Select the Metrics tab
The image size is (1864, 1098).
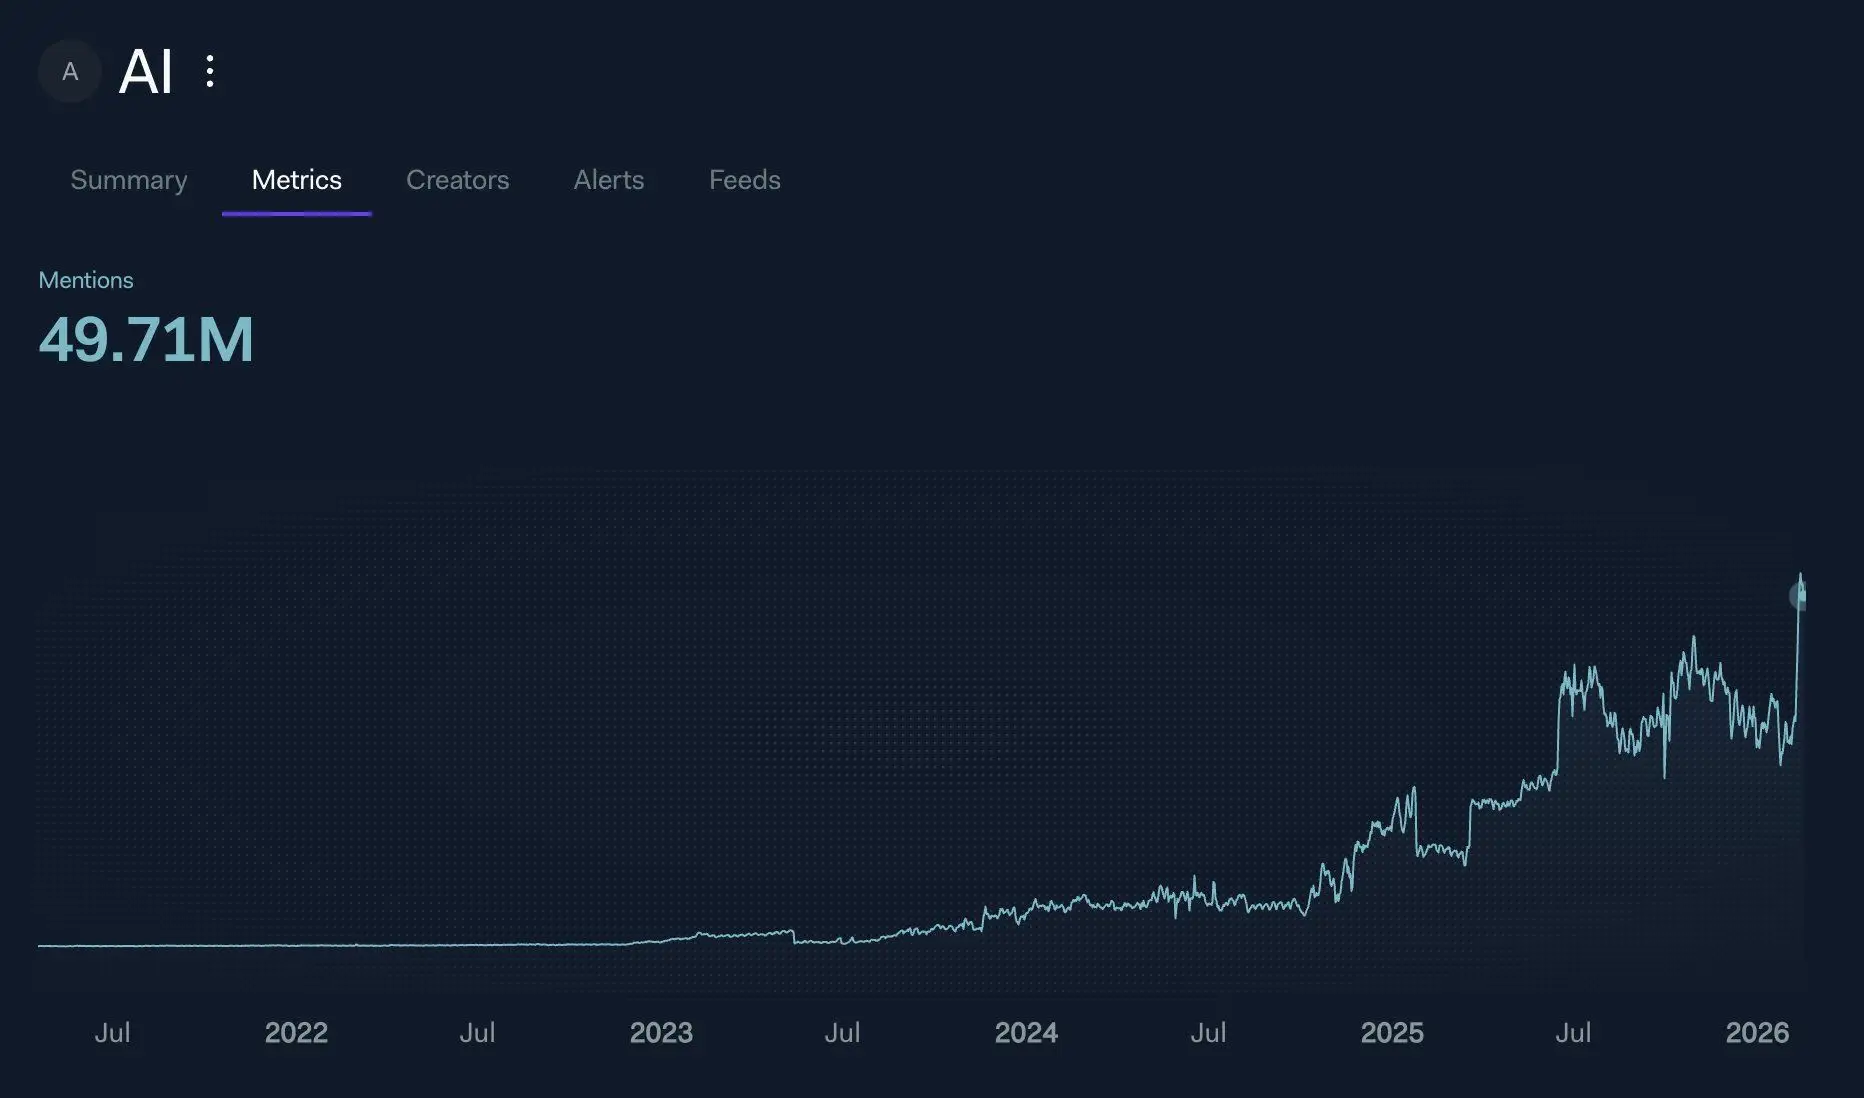point(297,180)
